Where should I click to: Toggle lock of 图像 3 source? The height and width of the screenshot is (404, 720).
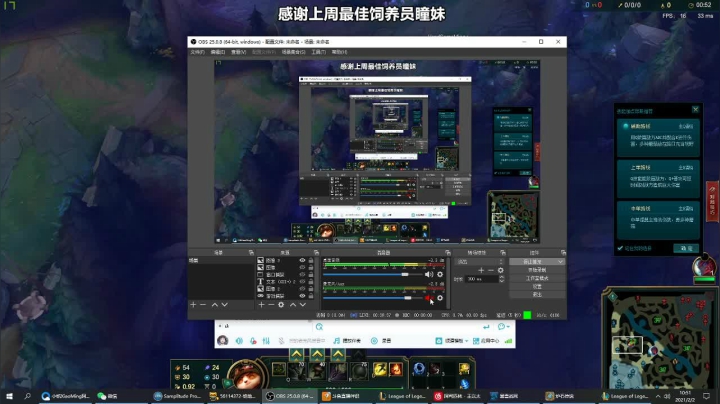click(x=311, y=260)
